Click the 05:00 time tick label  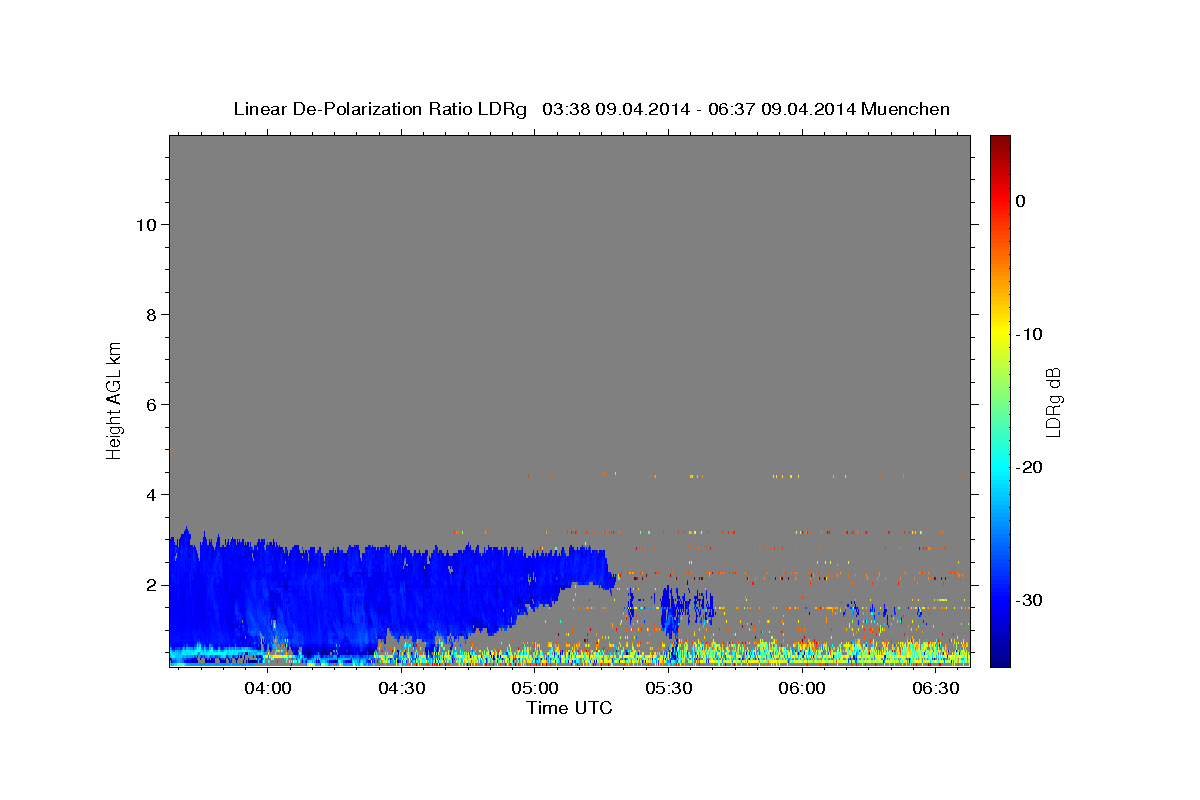click(535, 688)
